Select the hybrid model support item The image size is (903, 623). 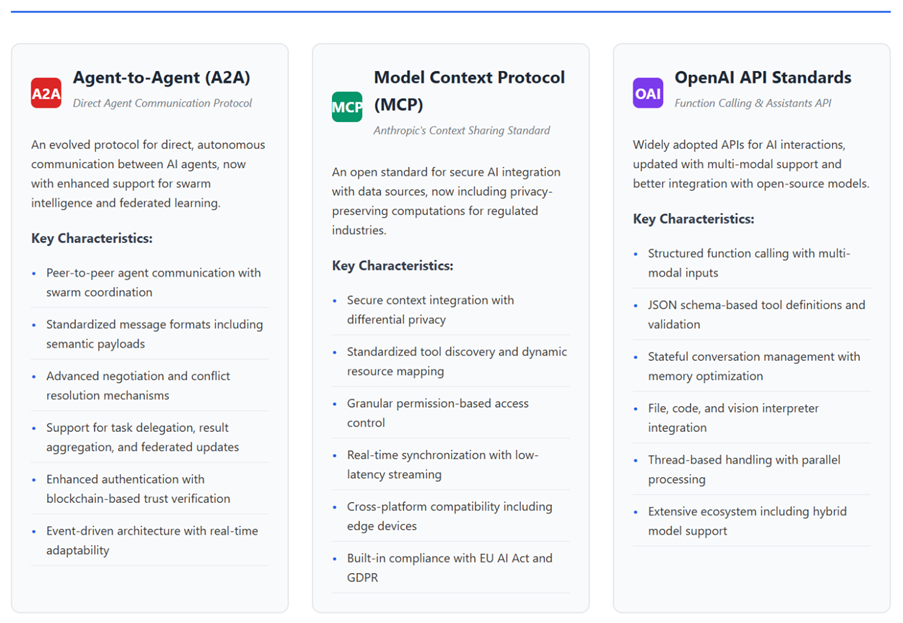coord(747,521)
